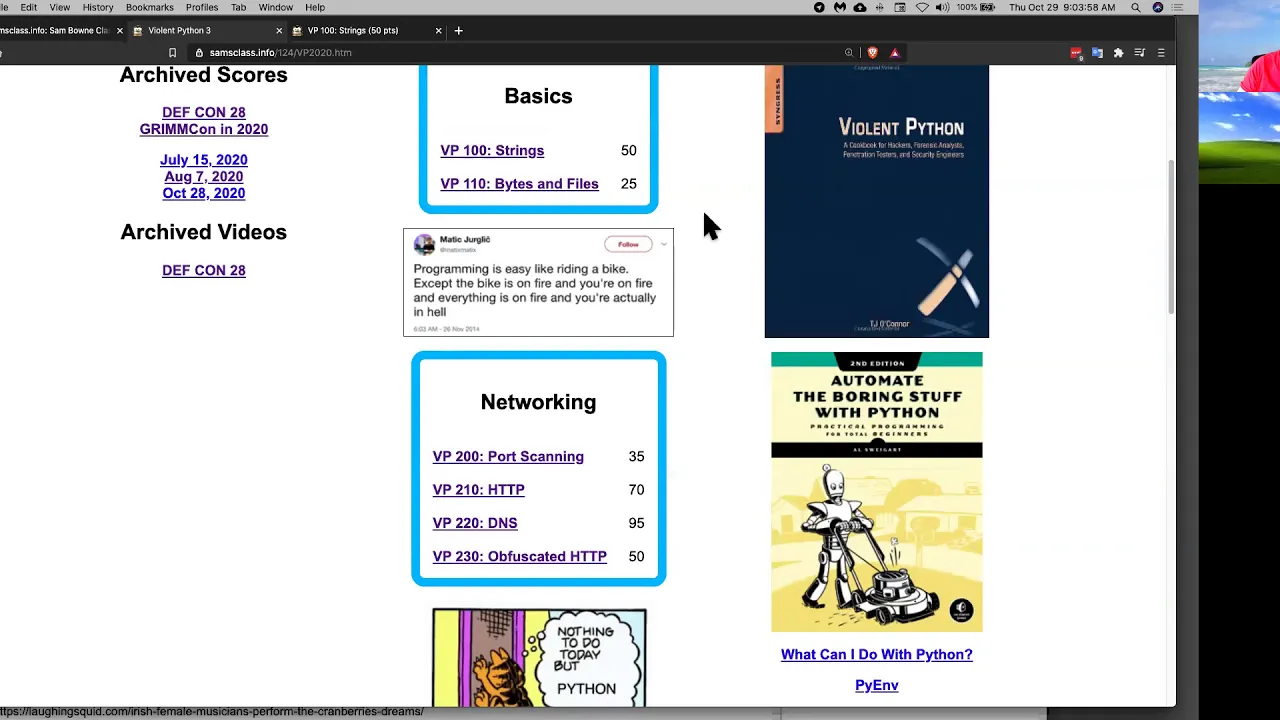Click the Follow button on the tweet
The height and width of the screenshot is (720, 1280).
click(x=628, y=244)
